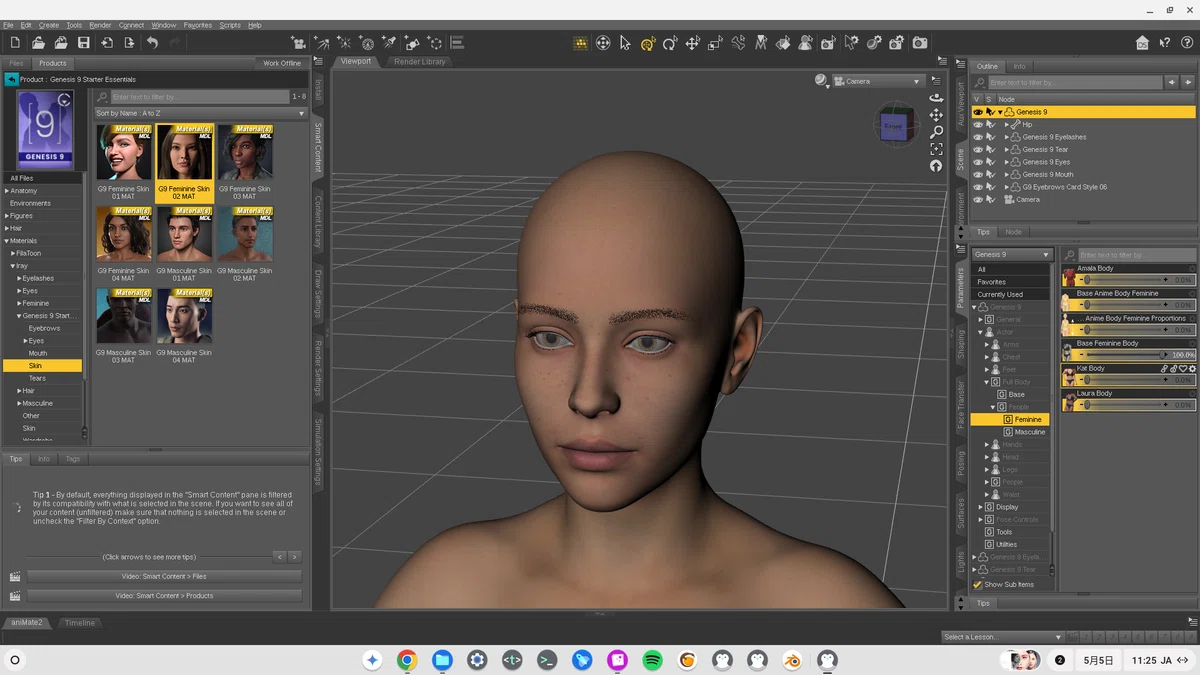This screenshot has height=675, width=1200.
Task: Create a new scene with New File icon
Action: click(15, 43)
